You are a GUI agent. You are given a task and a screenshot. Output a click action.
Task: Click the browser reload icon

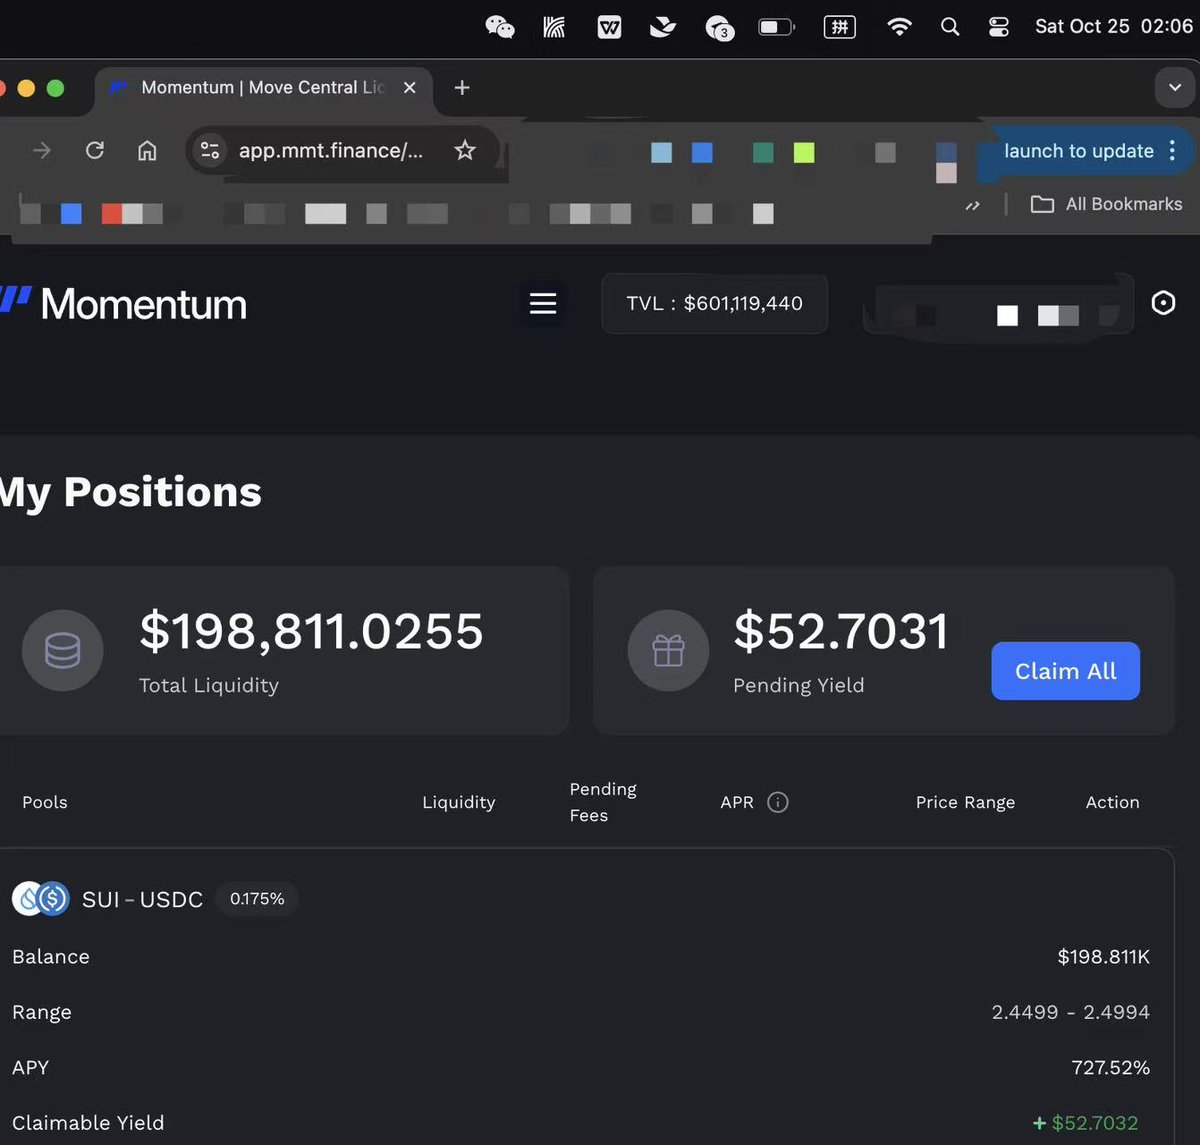pyautogui.click(x=95, y=151)
